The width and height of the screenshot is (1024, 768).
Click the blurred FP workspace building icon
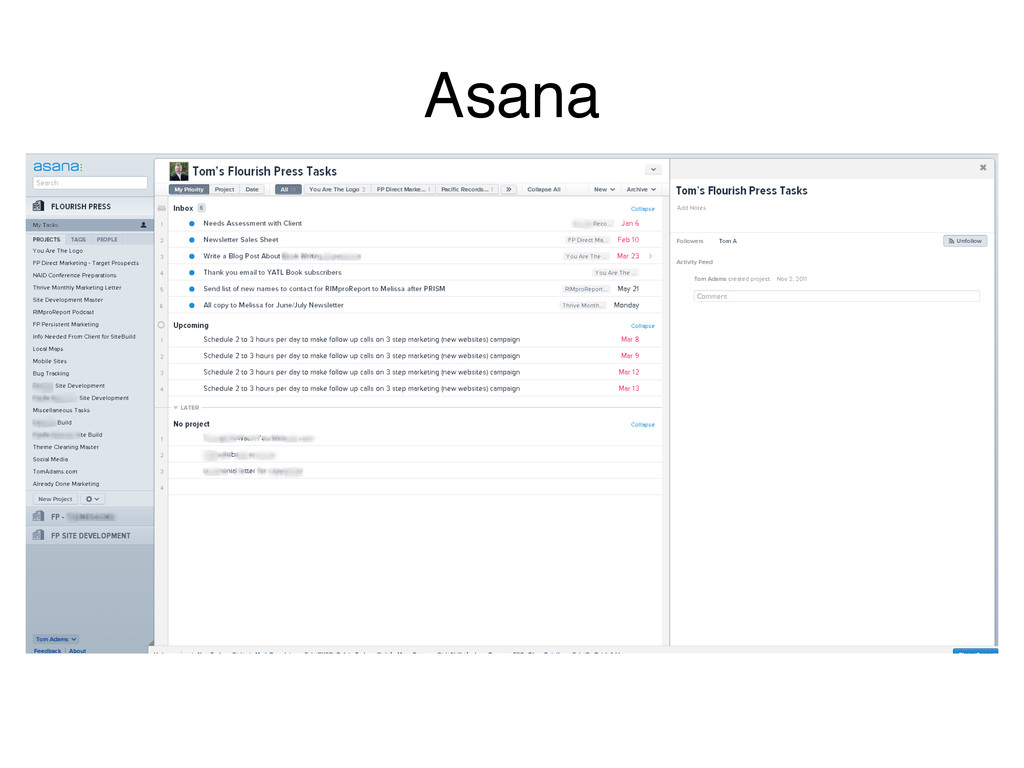[x=39, y=517]
